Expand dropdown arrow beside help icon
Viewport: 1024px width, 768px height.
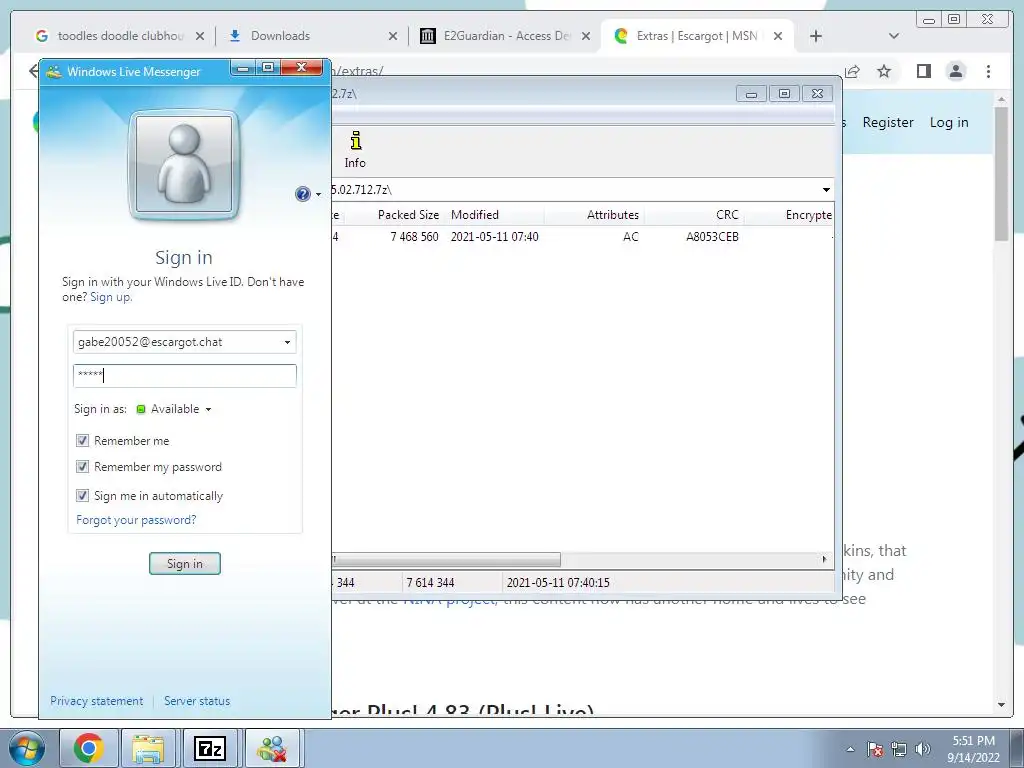tap(319, 195)
